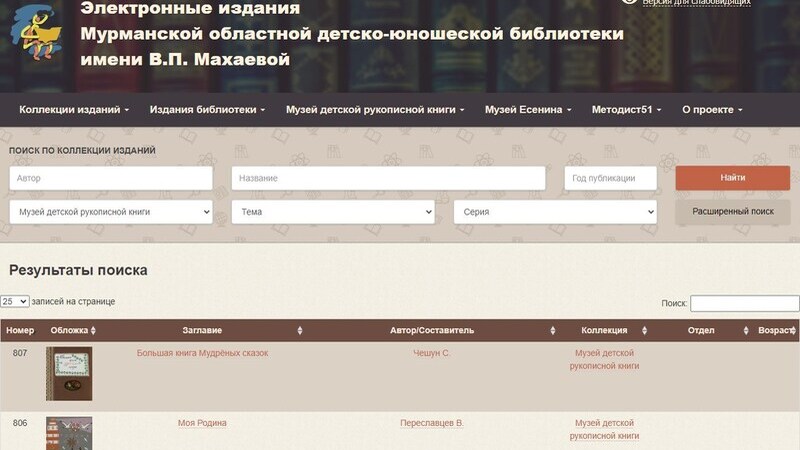Open the visually impaired version link

coord(696,3)
